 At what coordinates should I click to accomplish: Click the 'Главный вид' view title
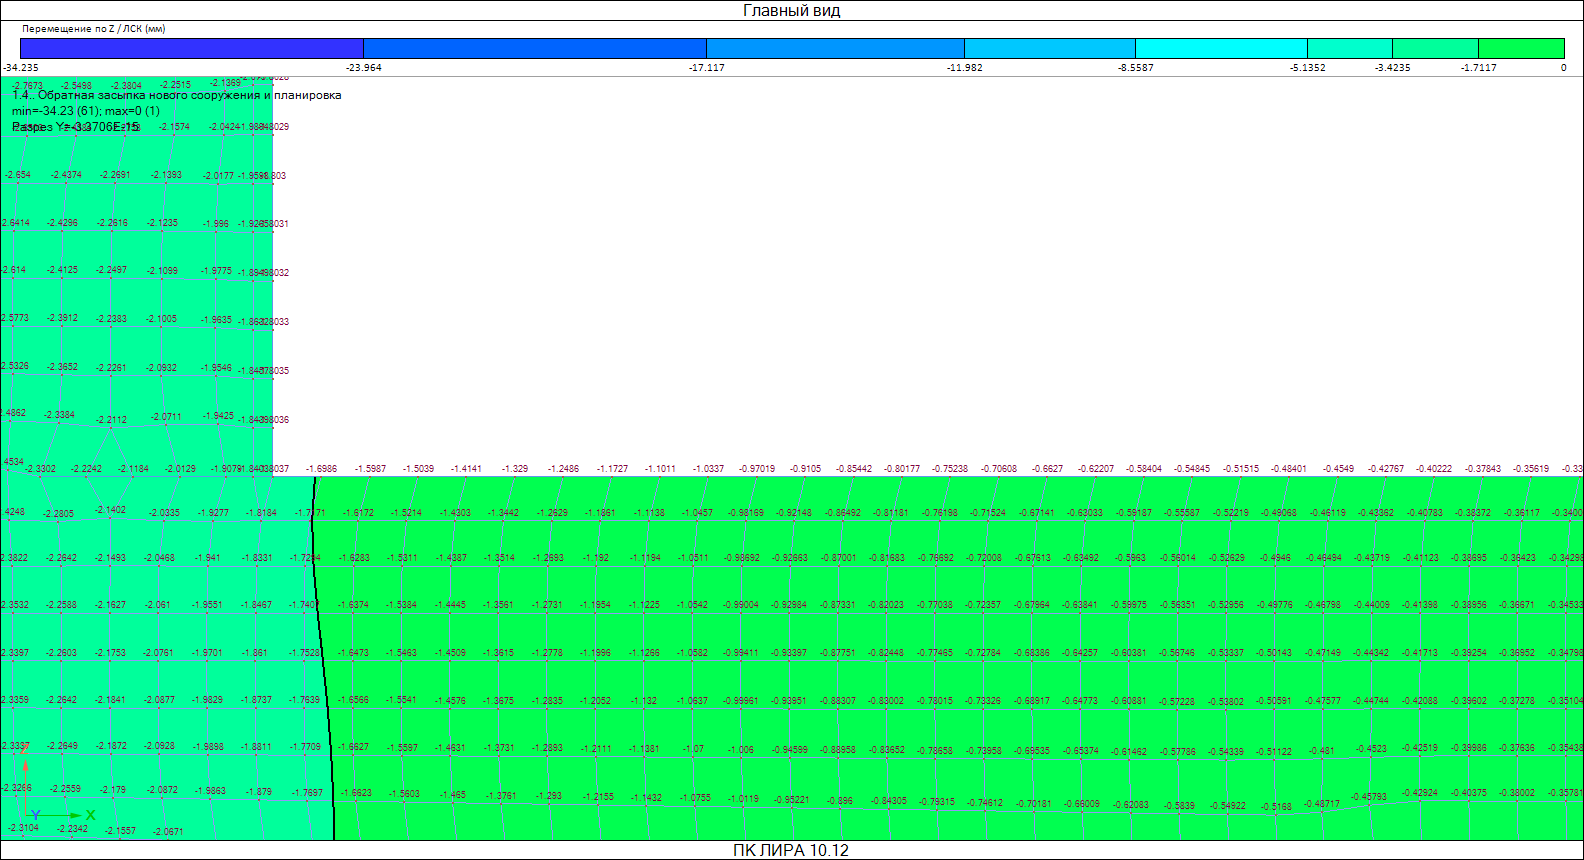(x=791, y=11)
